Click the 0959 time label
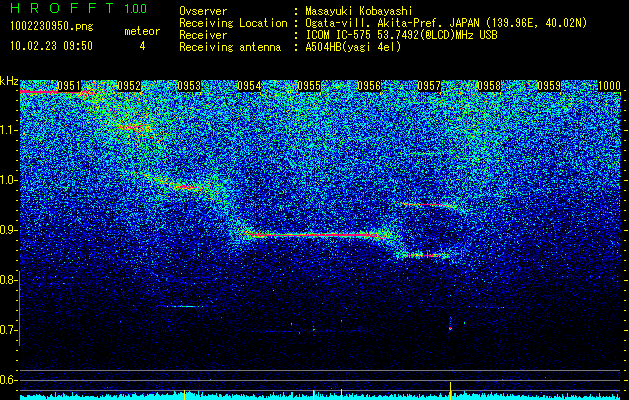 pos(549,86)
